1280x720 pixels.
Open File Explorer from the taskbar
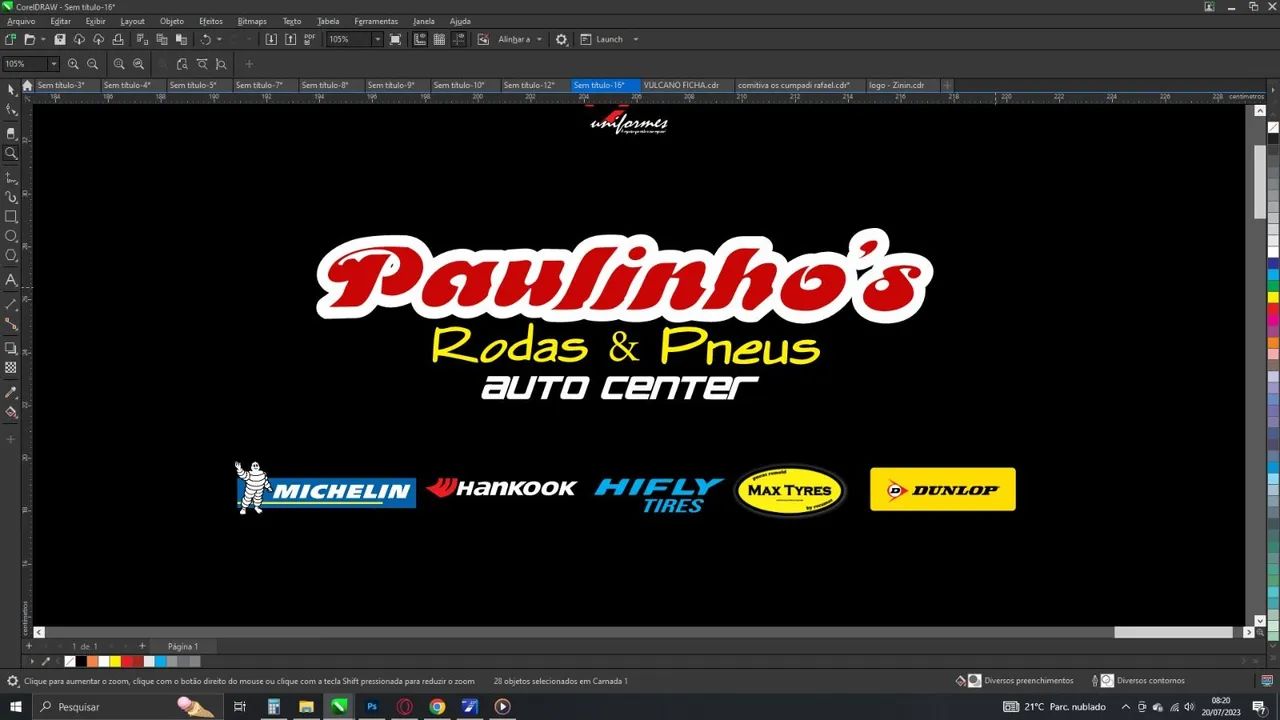pyautogui.click(x=306, y=707)
